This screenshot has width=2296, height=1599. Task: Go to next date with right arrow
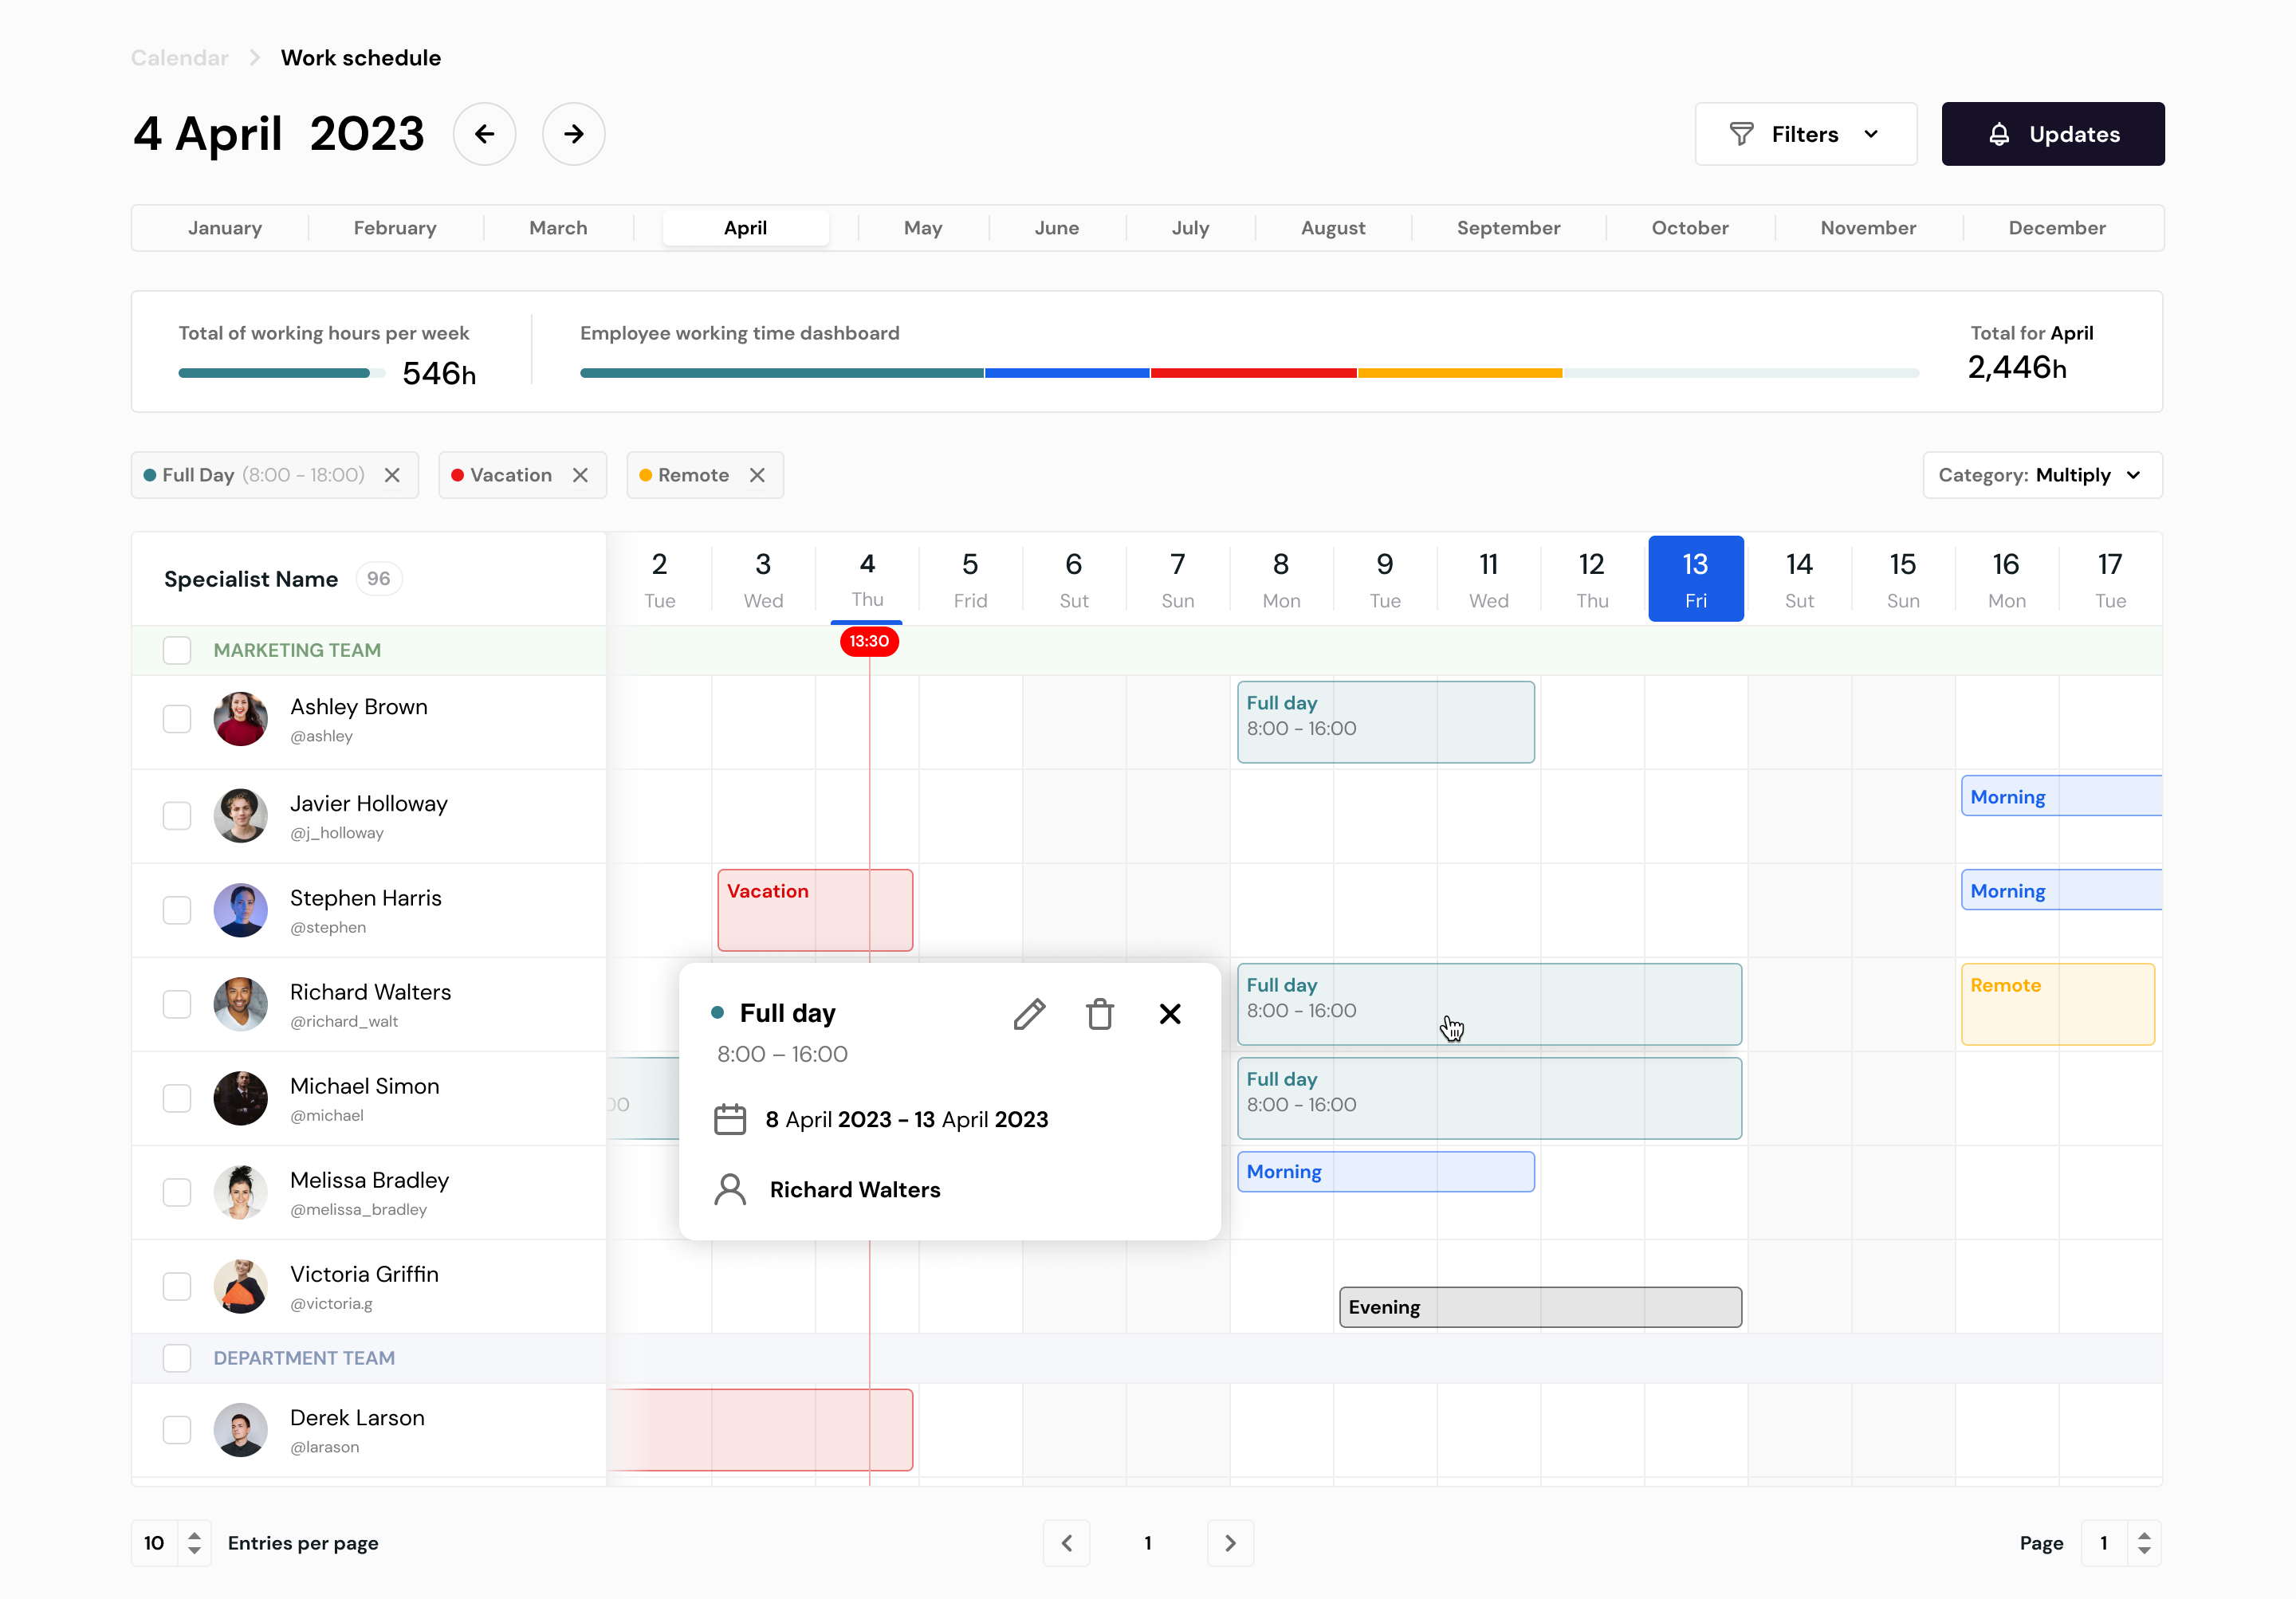573,134
